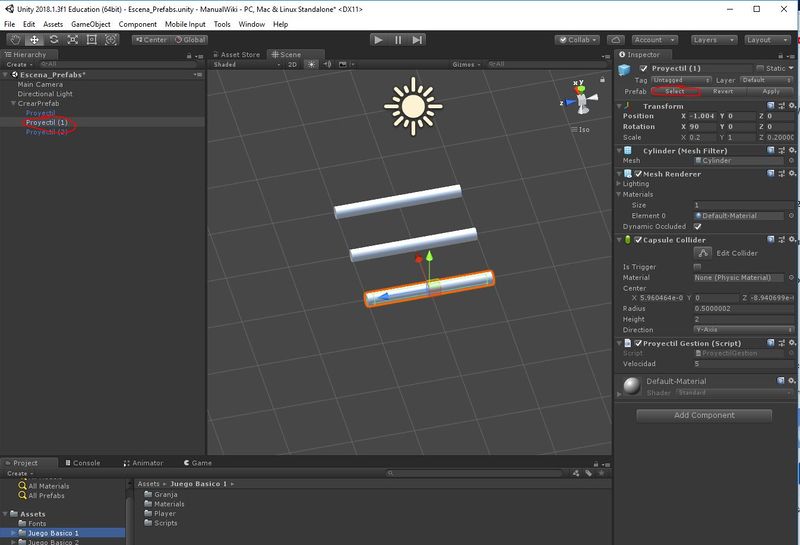Disable the Mesh Renderer component checkbox
800x545 pixels.
point(638,174)
